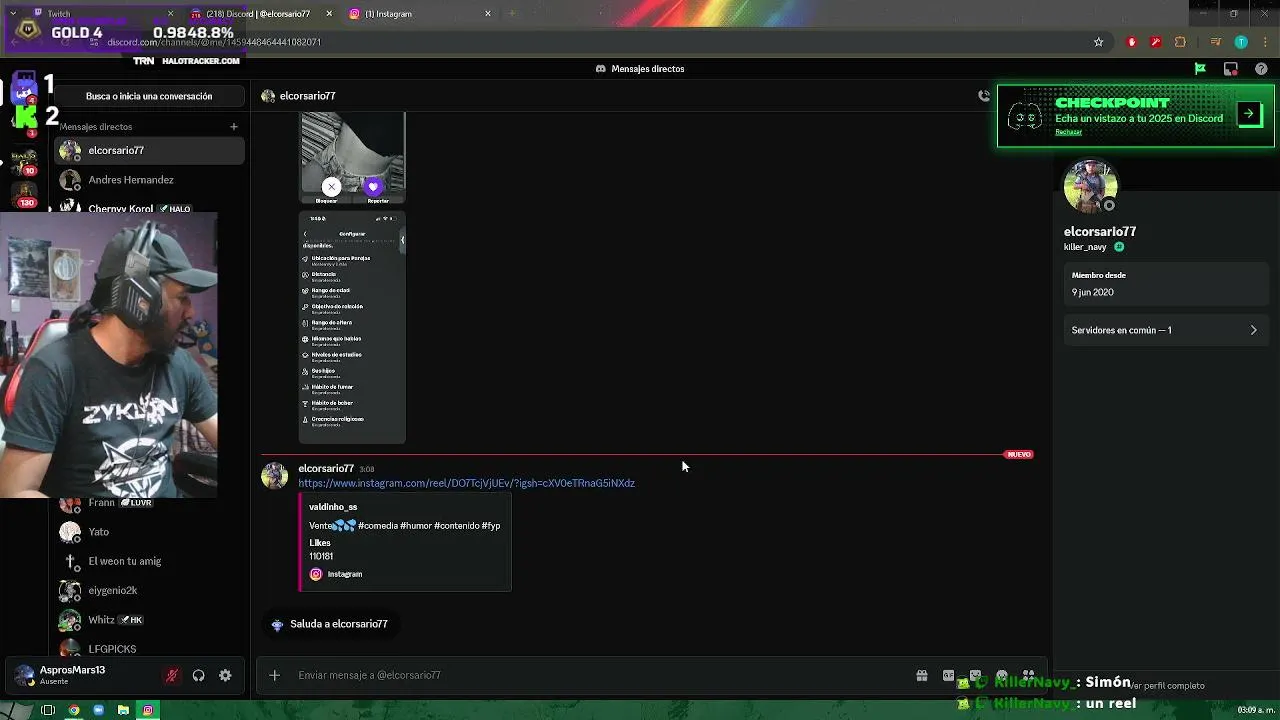
Task: Open the black-and-white photo thumbnail
Action: point(352,158)
